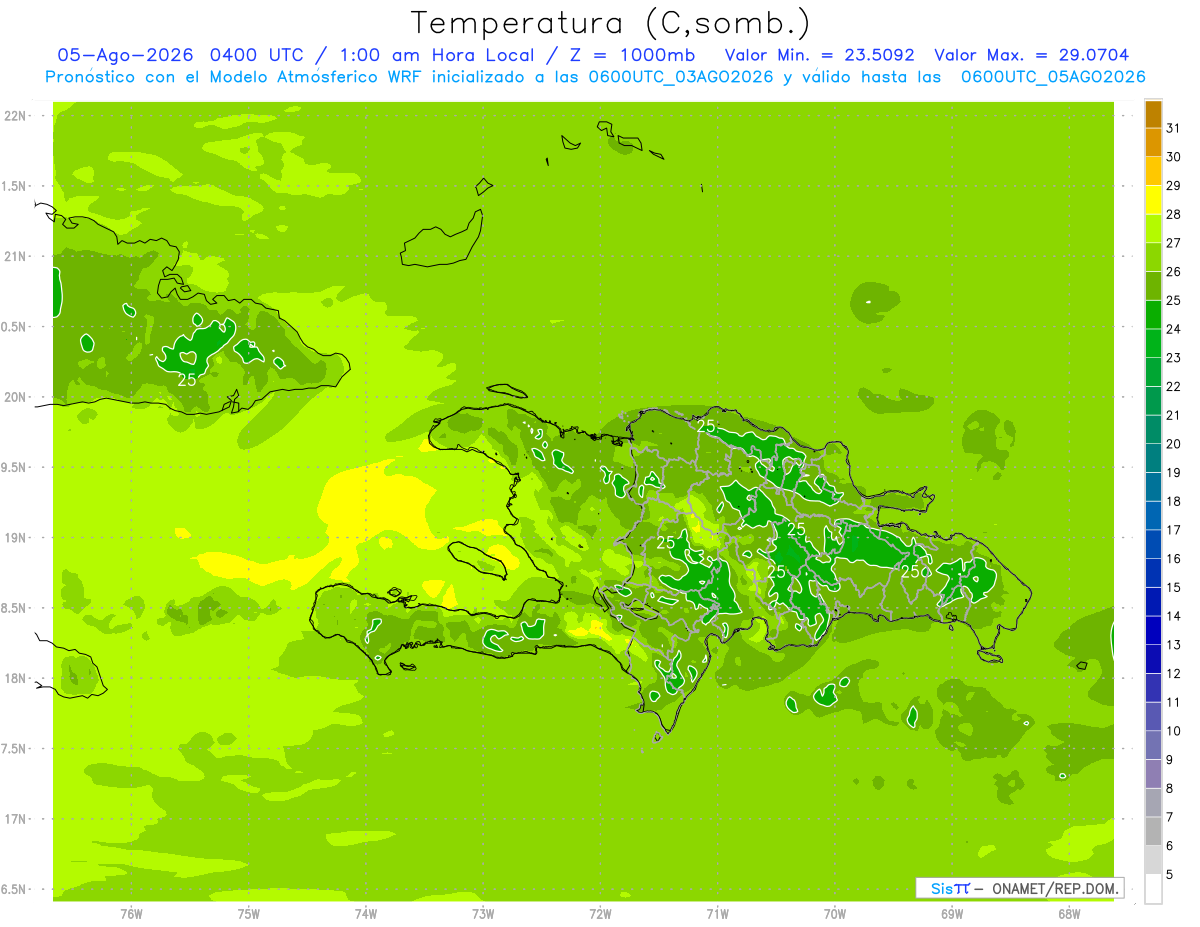This screenshot has width=1200, height=927.
Task: Click the SisTT ONAMET/REP.DOM. label box
Action: click(x=1019, y=888)
